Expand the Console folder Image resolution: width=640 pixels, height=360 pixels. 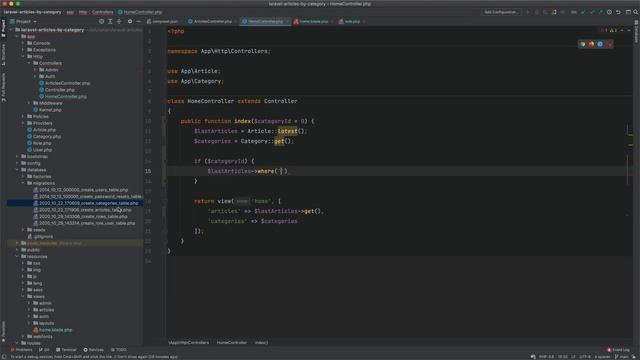tap(23, 43)
